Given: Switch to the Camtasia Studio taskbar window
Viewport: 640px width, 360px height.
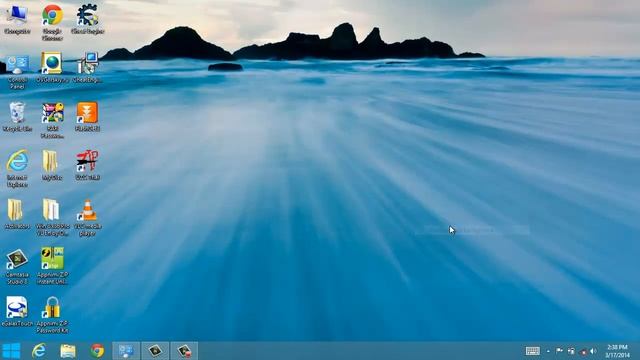Looking at the screenshot, I should coord(155,351).
